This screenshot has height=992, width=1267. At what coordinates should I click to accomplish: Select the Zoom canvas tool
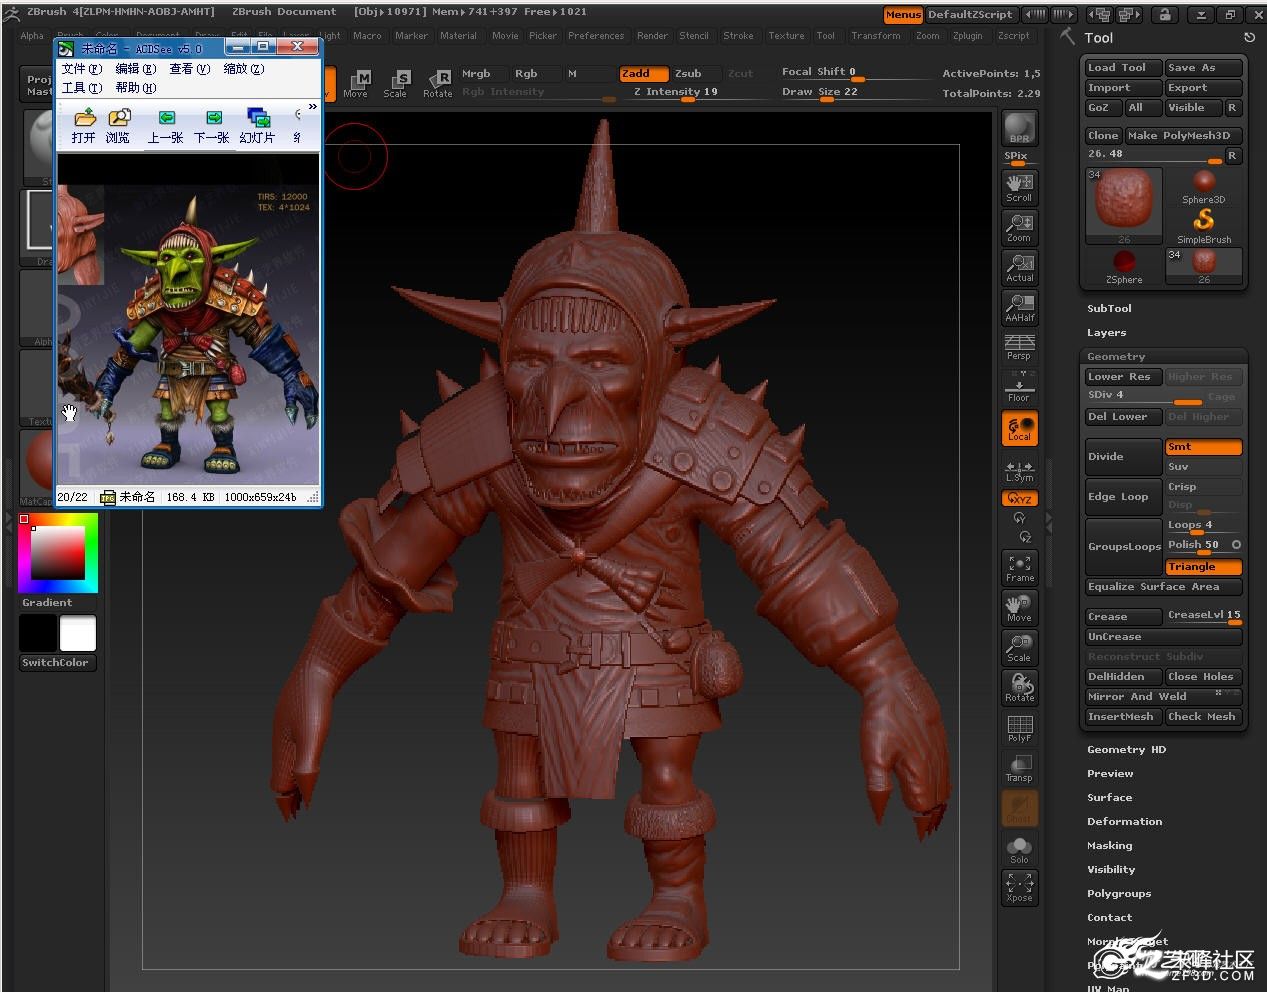[x=1019, y=227]
